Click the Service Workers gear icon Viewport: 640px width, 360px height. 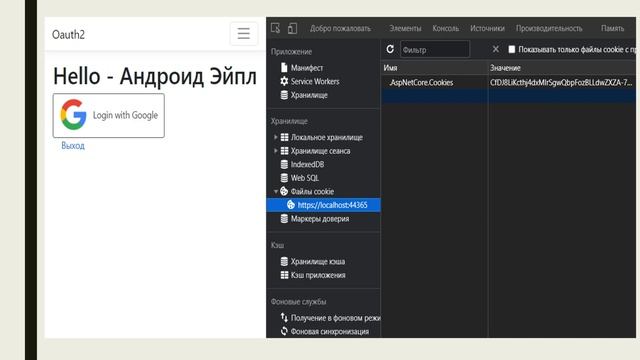click(x=284, y=81)
